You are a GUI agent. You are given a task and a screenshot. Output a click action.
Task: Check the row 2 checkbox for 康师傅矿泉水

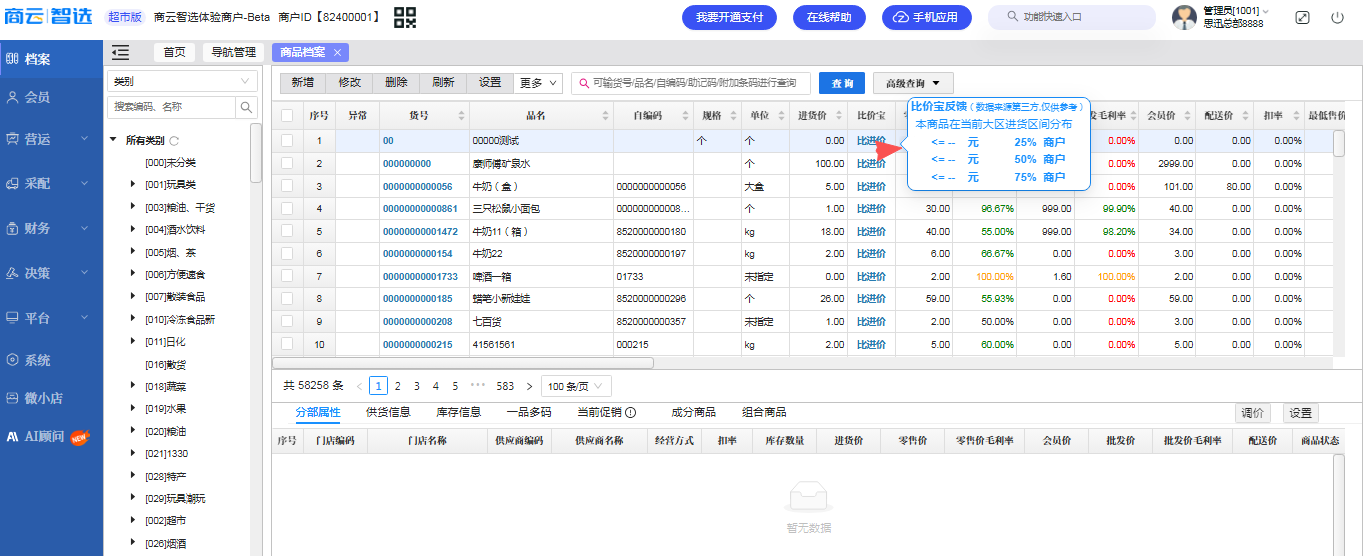[x=287, y=163]
